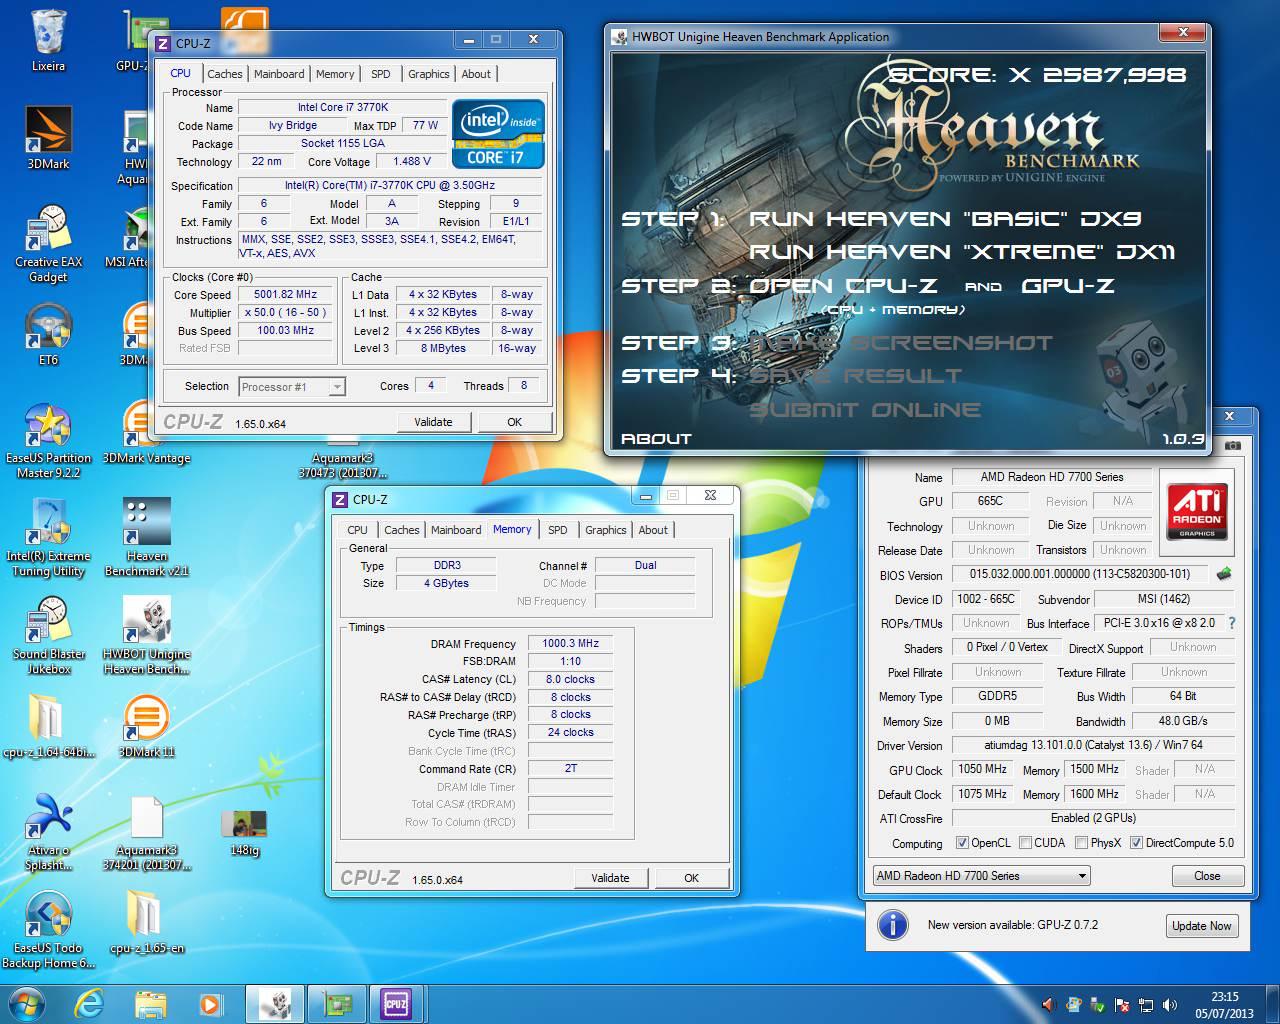Open the Windows Start menu orb
1280x1024 pixels.
pyautogui.click(x=27, y=1003)
